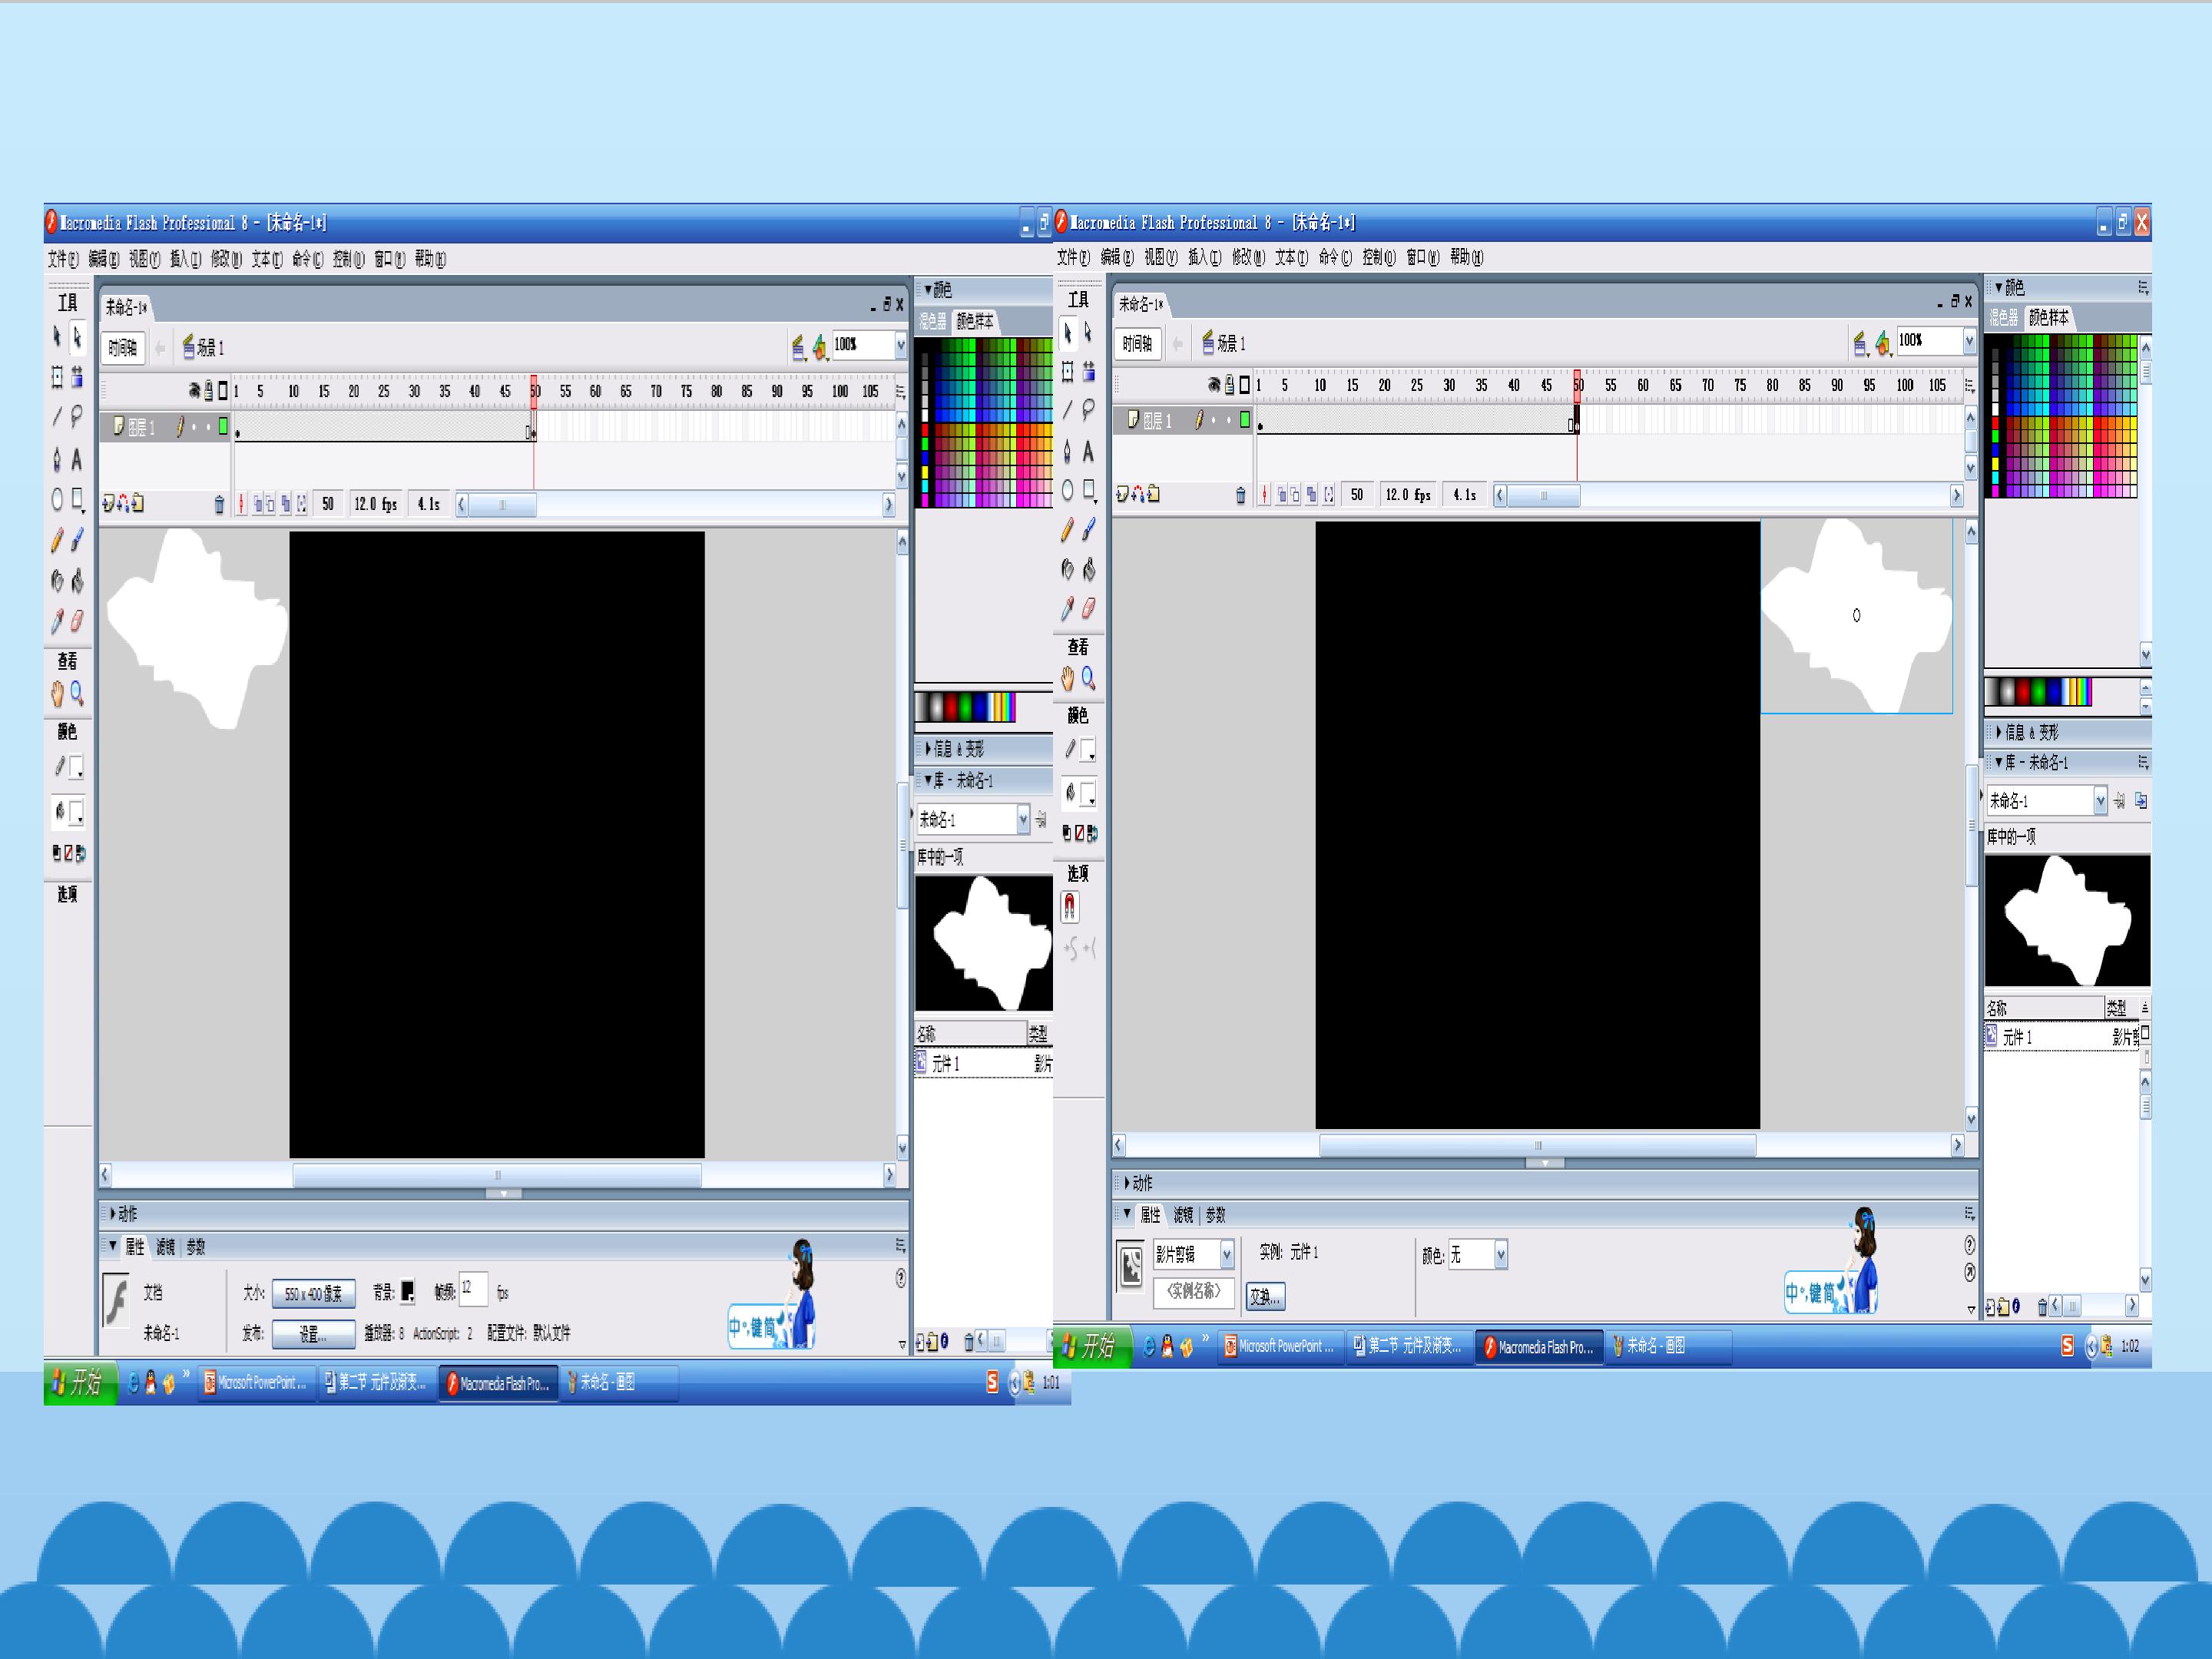This screenshot has width=2212, height=1659.
Task: Toggle onion skin button in right timeline
Action: (1282, 495)
